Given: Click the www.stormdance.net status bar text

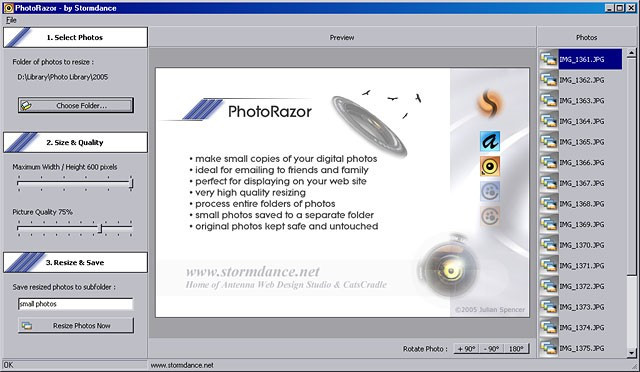Looking at the screenshot, I should click(182, 365).
